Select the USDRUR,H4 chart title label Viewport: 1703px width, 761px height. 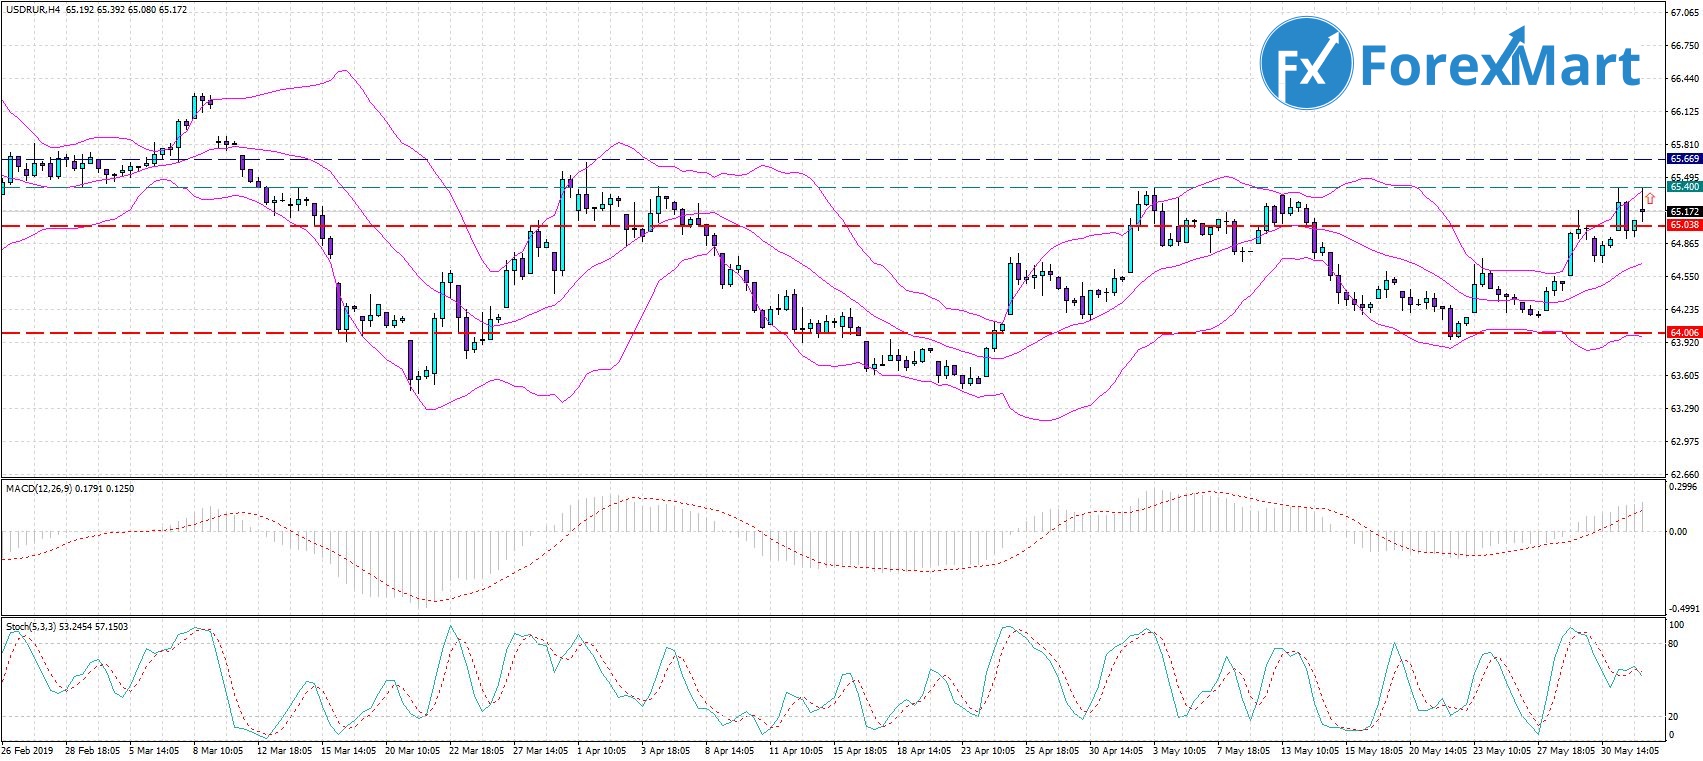(33, 10)
